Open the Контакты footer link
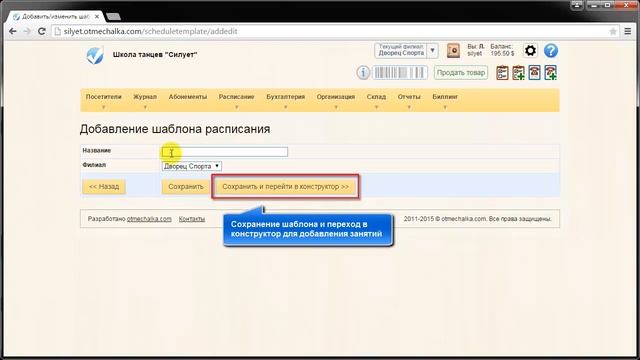640x360 pixels. coord(192,219)
